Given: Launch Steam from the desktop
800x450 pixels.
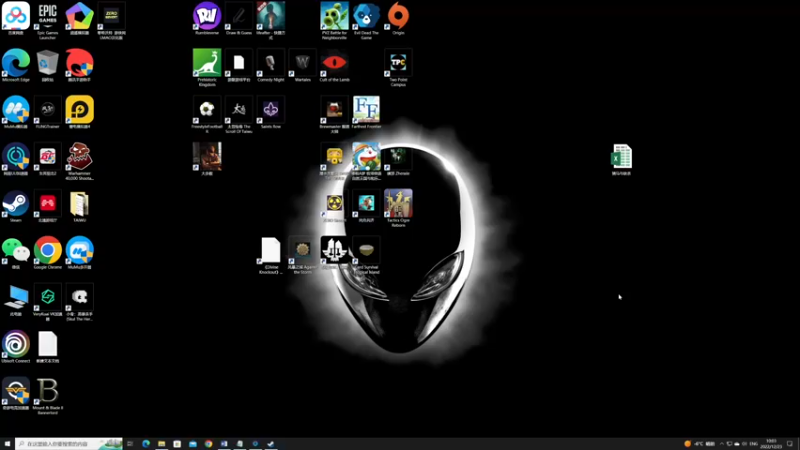Looking at the screenshot, I should (x=16, y=206).
